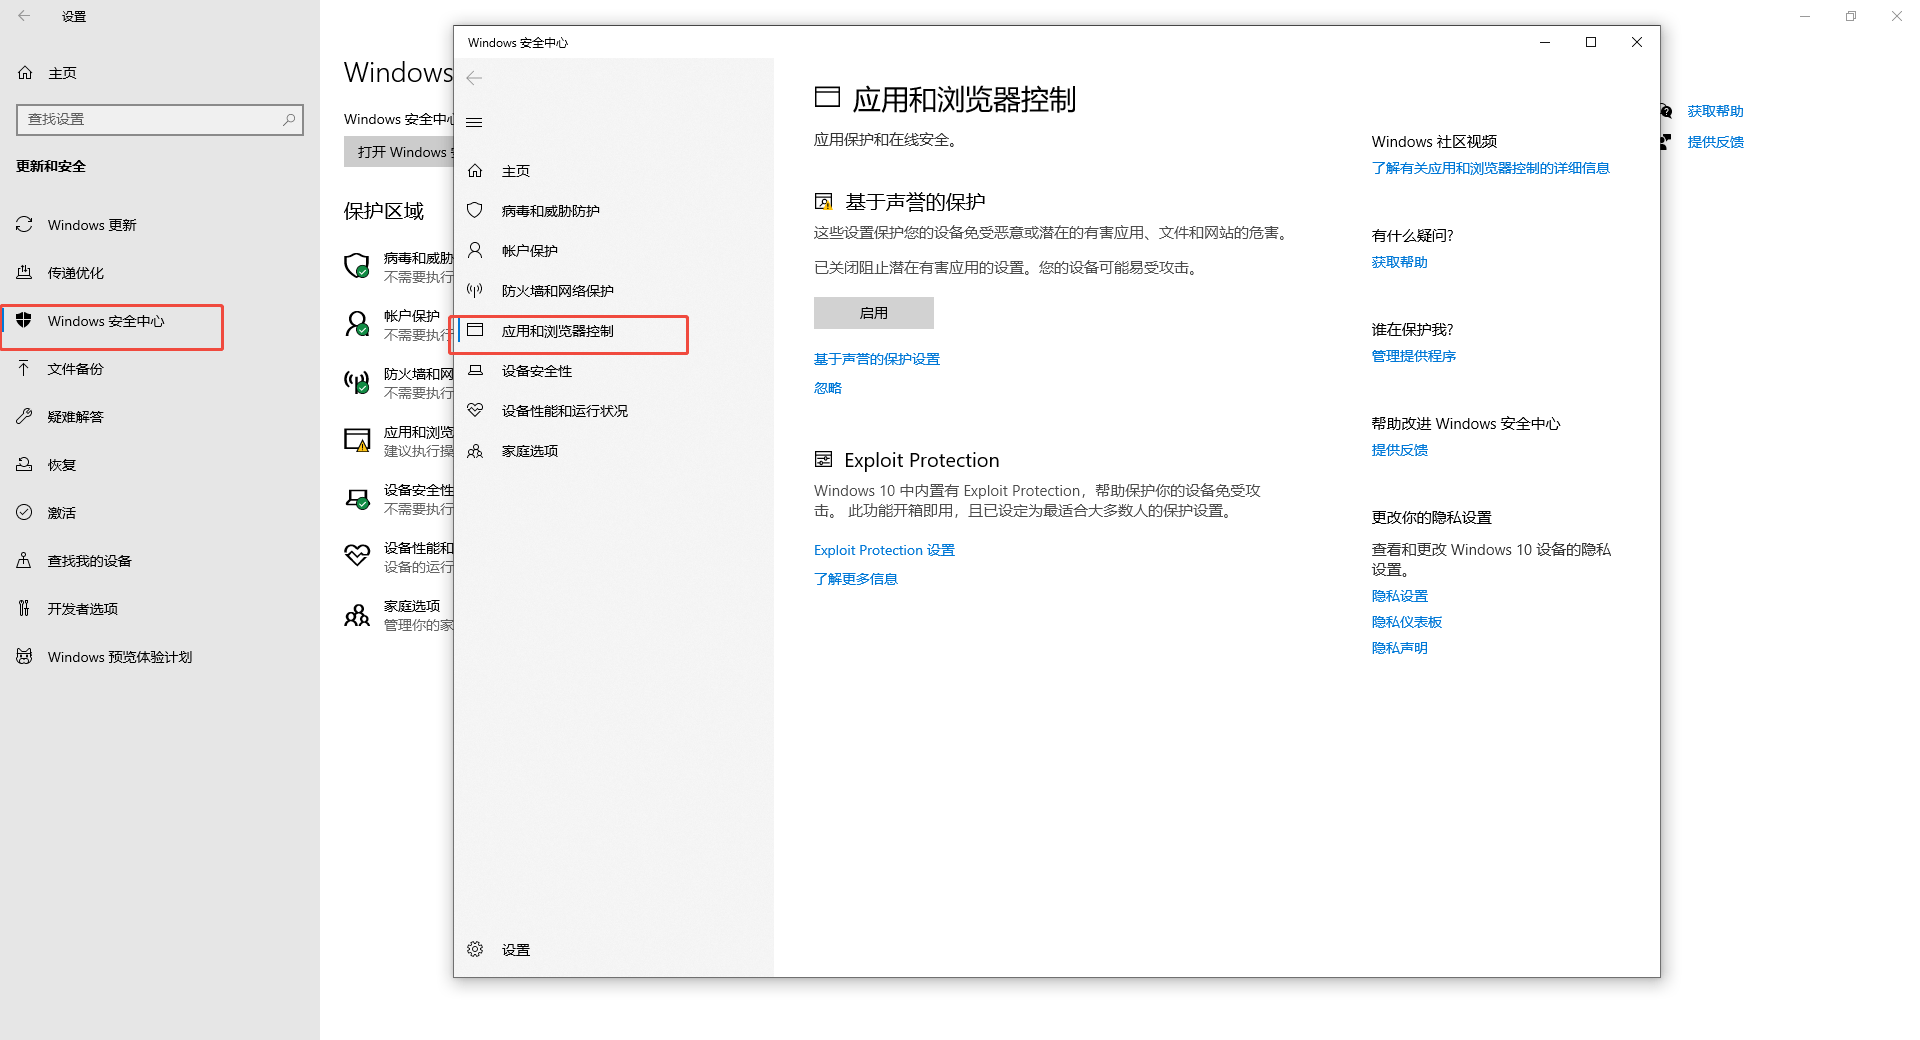Click 获取帮助 link in Settings window
Screen dimensions: 1920x1040
(1716, 111)
